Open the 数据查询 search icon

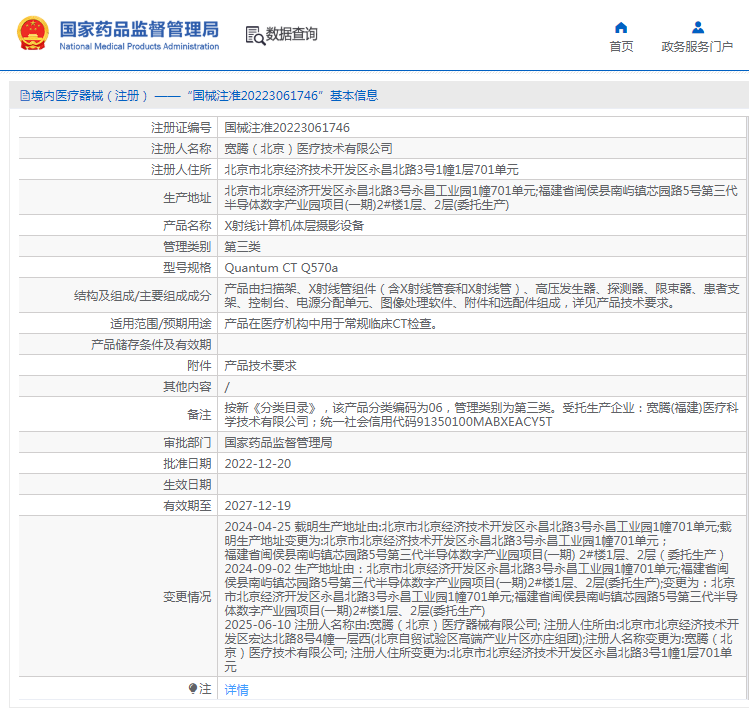click(x=255, y=35)
